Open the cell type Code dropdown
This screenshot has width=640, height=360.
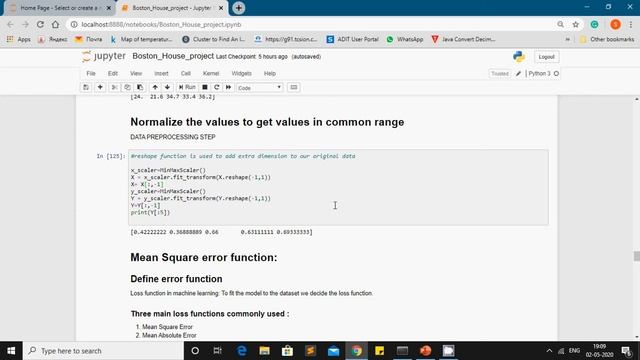pyautogui.click(x=260, y=88)
